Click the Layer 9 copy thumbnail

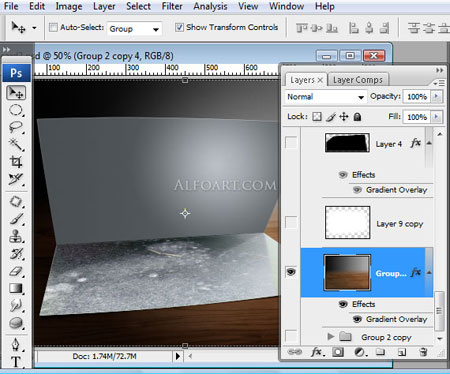tap(347, 222)
